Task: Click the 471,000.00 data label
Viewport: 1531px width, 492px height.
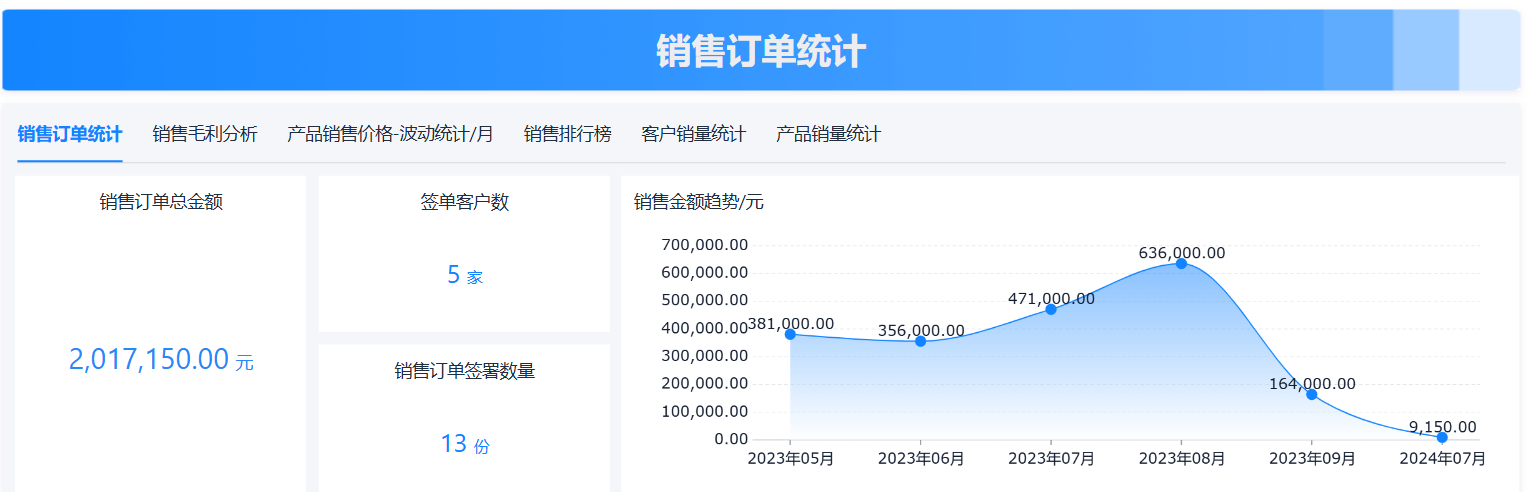Action: (1051, 299)
